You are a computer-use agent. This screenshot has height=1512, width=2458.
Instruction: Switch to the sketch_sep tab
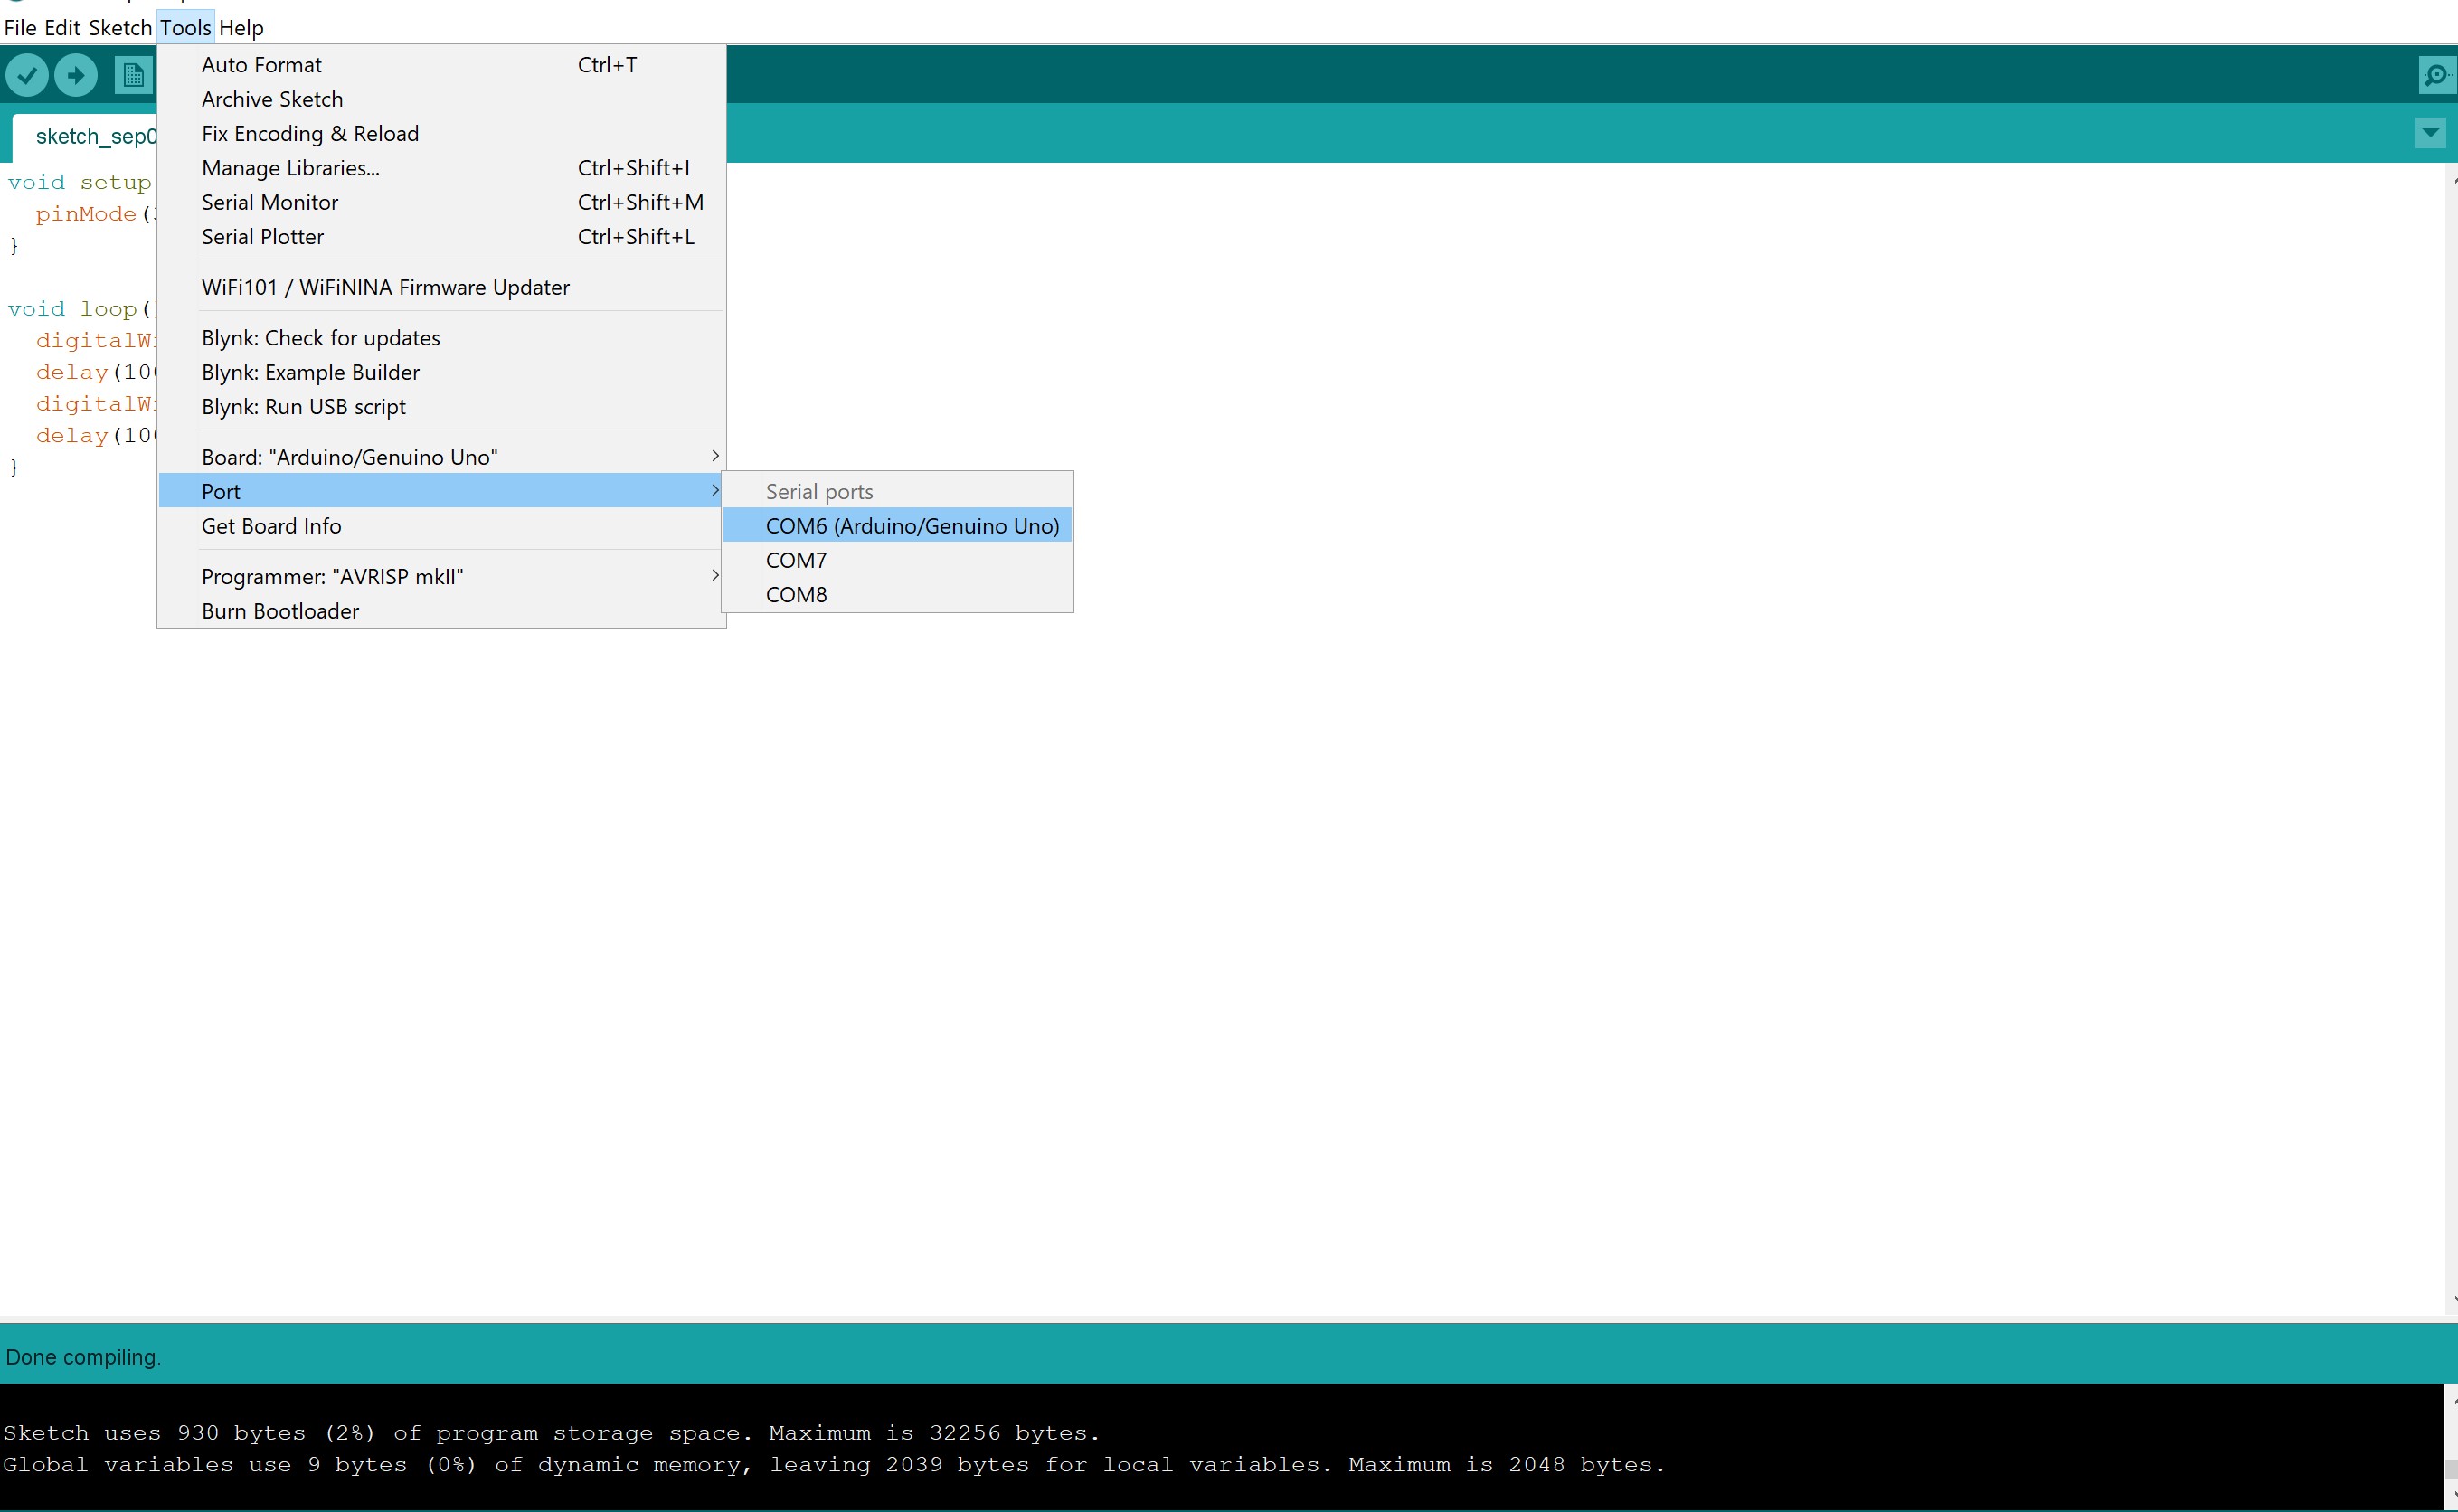coord(85,137)
